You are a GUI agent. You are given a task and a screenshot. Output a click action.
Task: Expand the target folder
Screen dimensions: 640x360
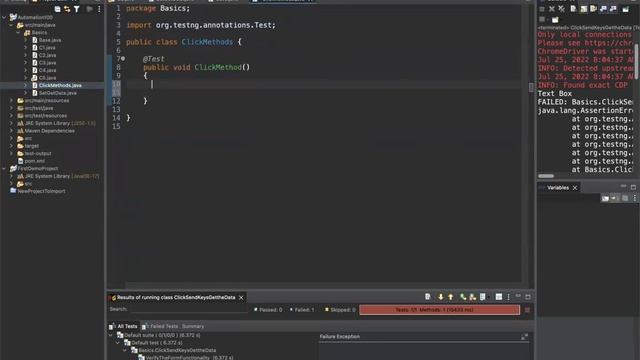tap(11, 146)
